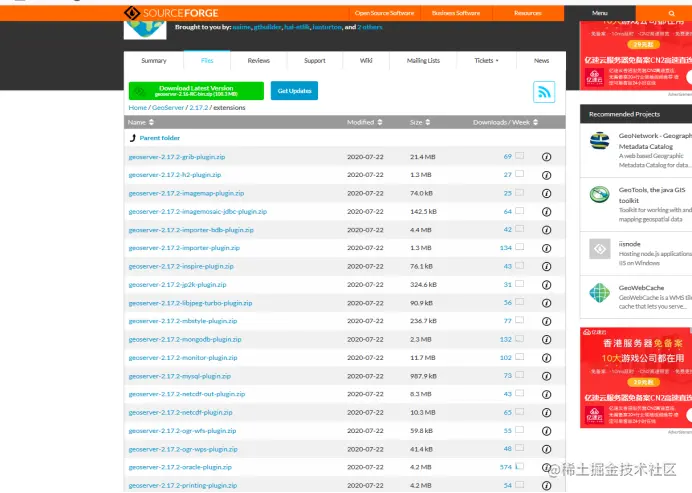Sort files by Size column
Viewport: 692px width, 493px height.
point(420,122)
